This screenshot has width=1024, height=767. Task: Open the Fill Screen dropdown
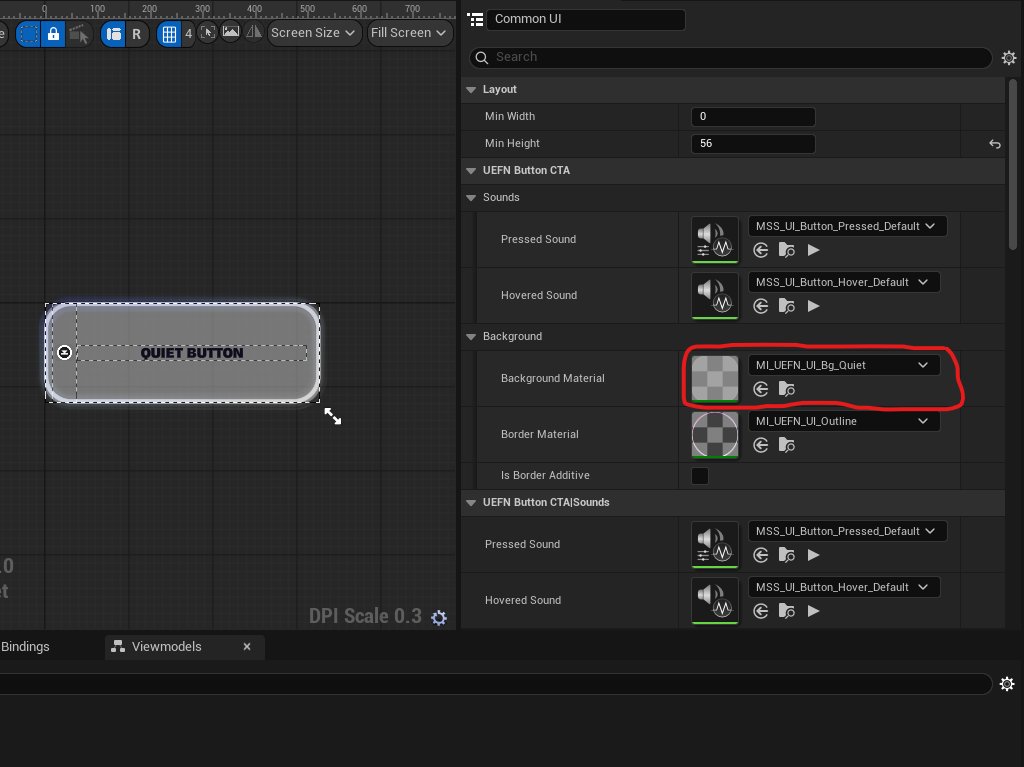coord(409,33)
